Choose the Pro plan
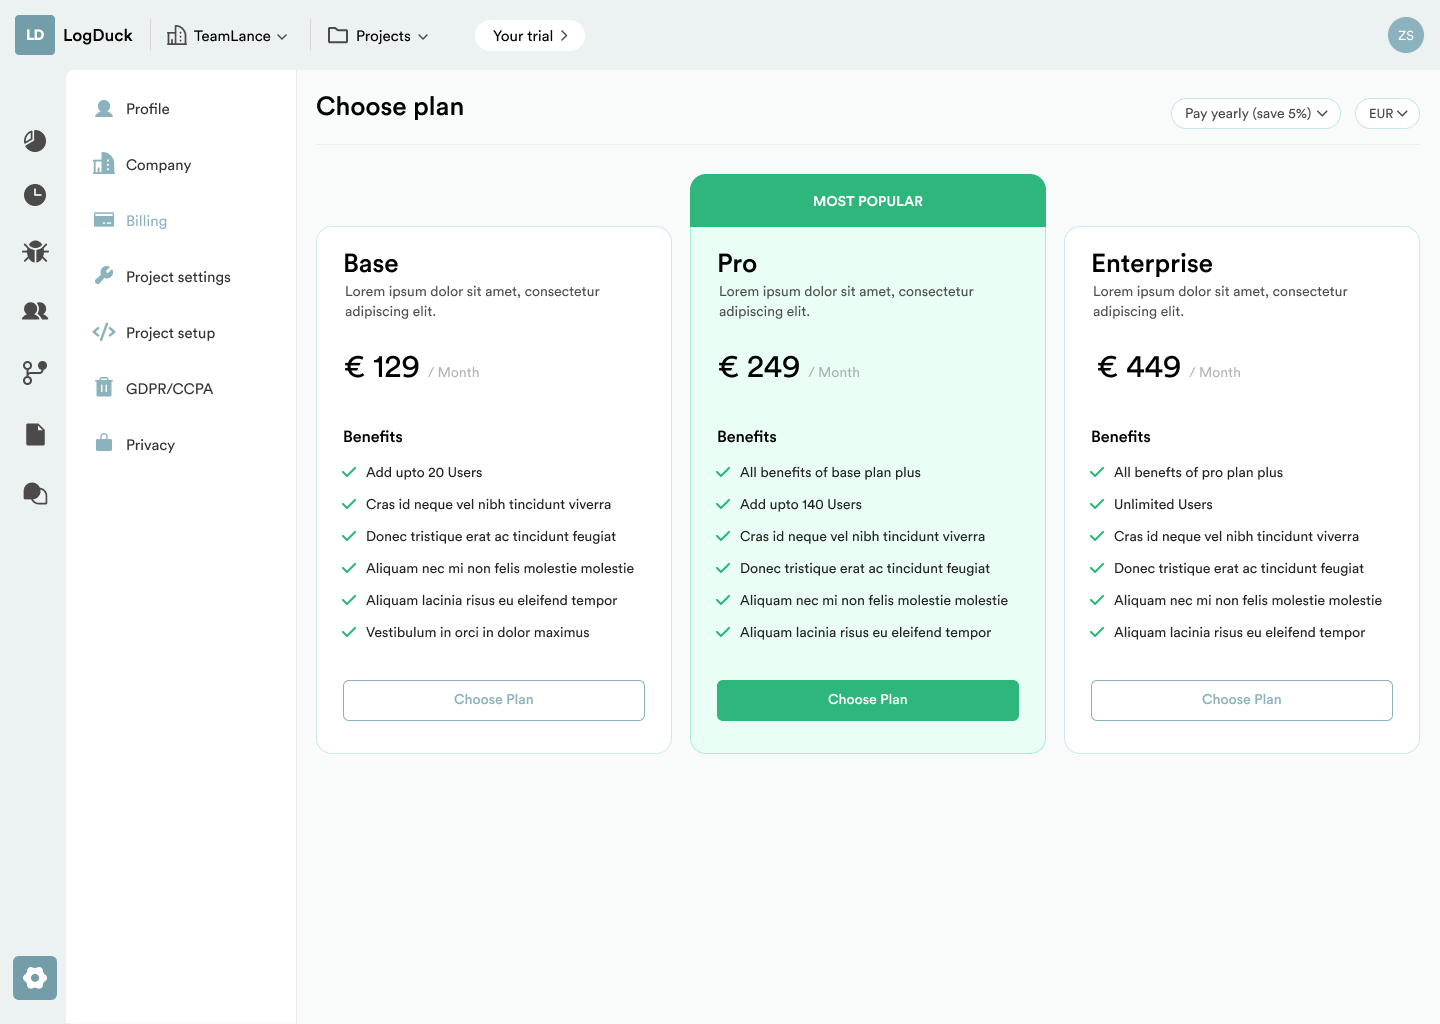The width and height of the screenshot is (1440, 1024). (x=867, y=700)
